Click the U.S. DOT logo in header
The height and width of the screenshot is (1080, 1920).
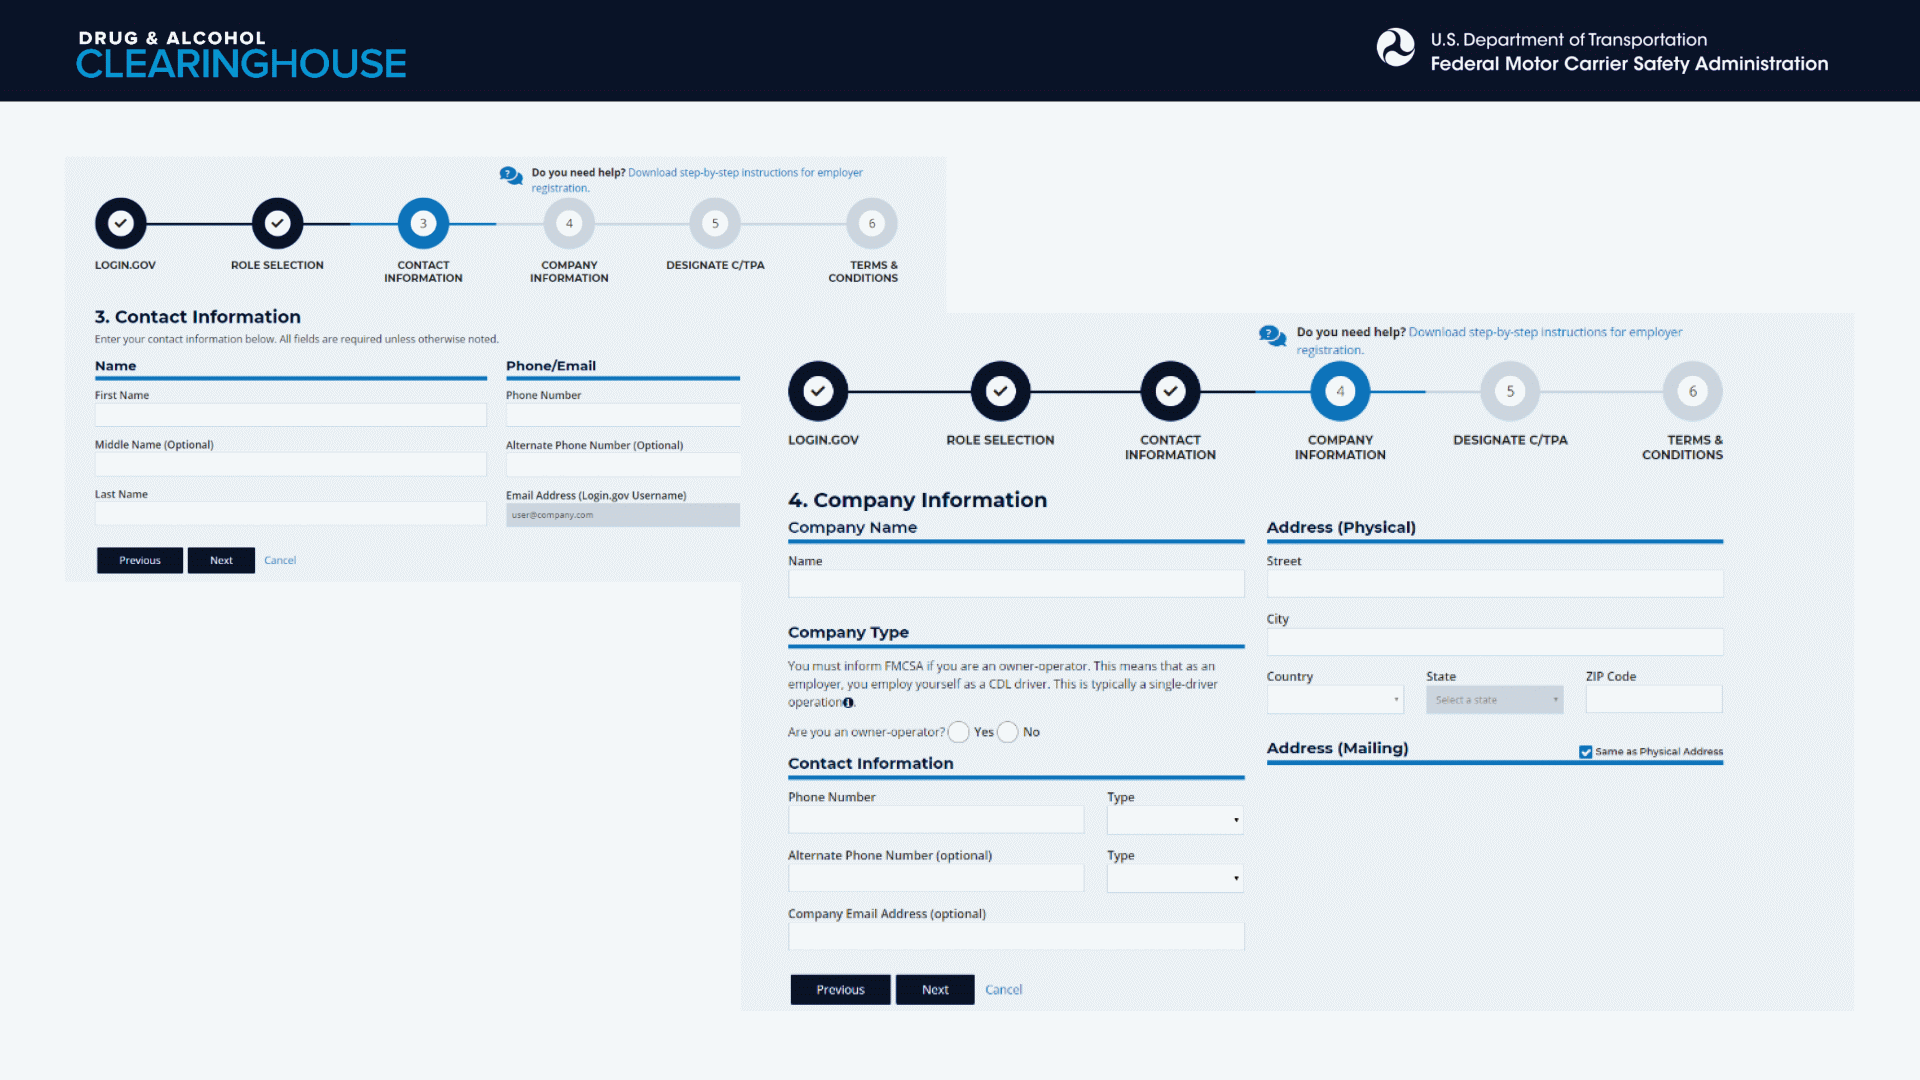[1396, 48]
